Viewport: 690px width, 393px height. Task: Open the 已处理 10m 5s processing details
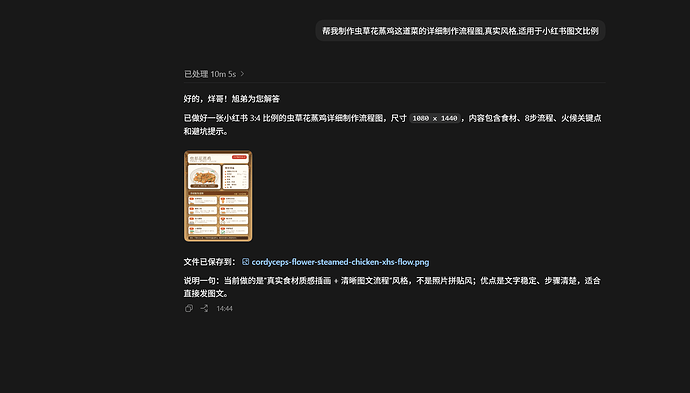(210, 74)
